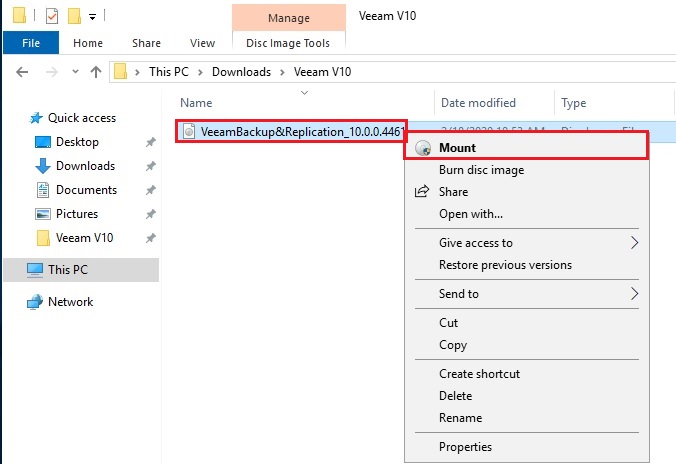Viewport: 676px width, 464px height.
Task: Expand the Give access to submenu
Action: point(527,243)
